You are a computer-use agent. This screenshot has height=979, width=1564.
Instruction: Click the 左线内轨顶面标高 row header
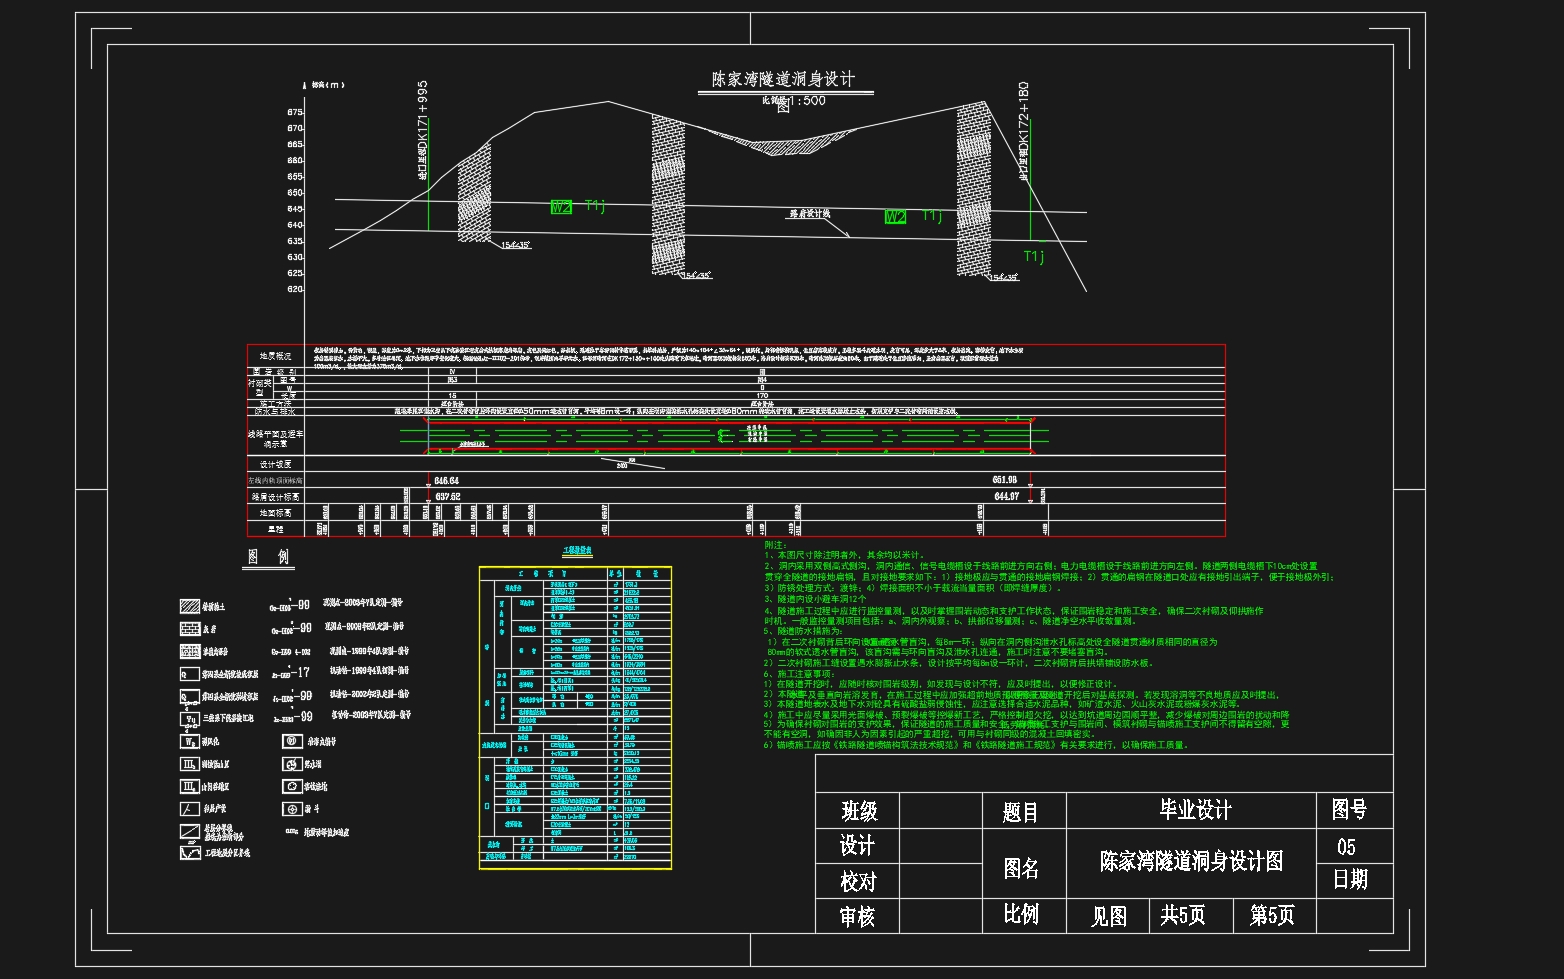(x=276, y=481)
